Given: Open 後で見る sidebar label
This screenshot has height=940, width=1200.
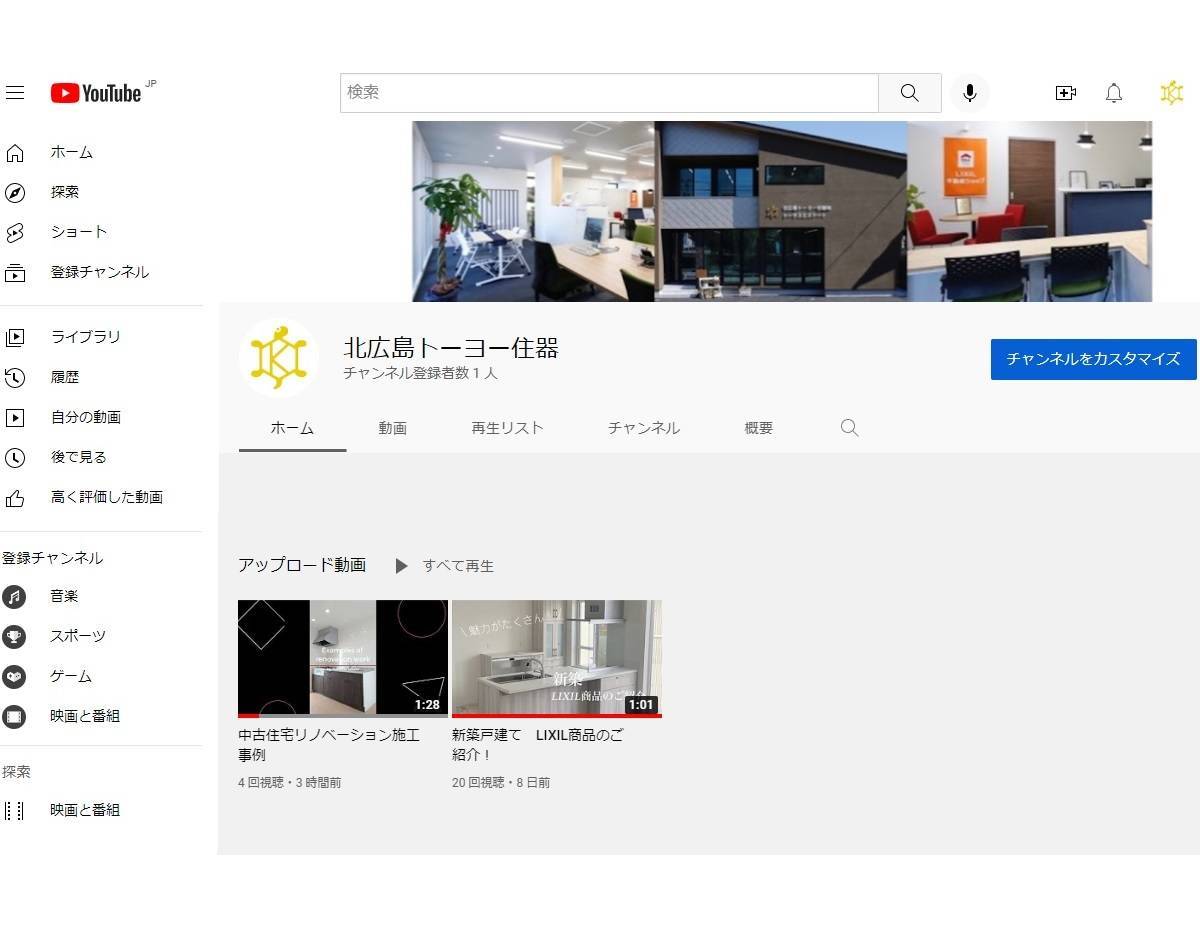Looking at the screenshot, I should pyautogui.click(x=79, y=457).
